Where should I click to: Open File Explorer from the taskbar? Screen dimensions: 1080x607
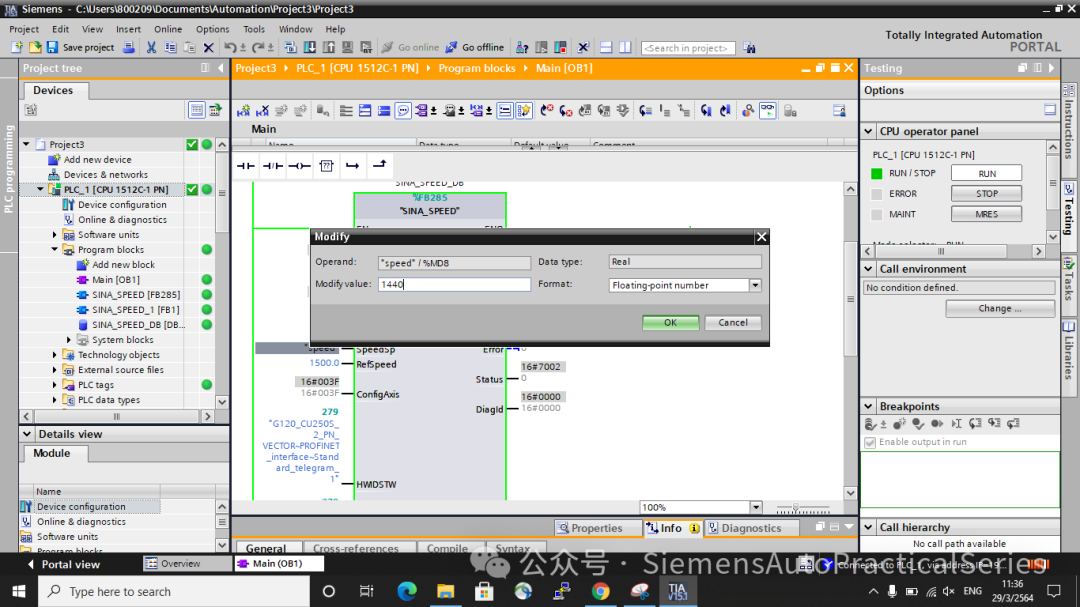coord(446,591)
